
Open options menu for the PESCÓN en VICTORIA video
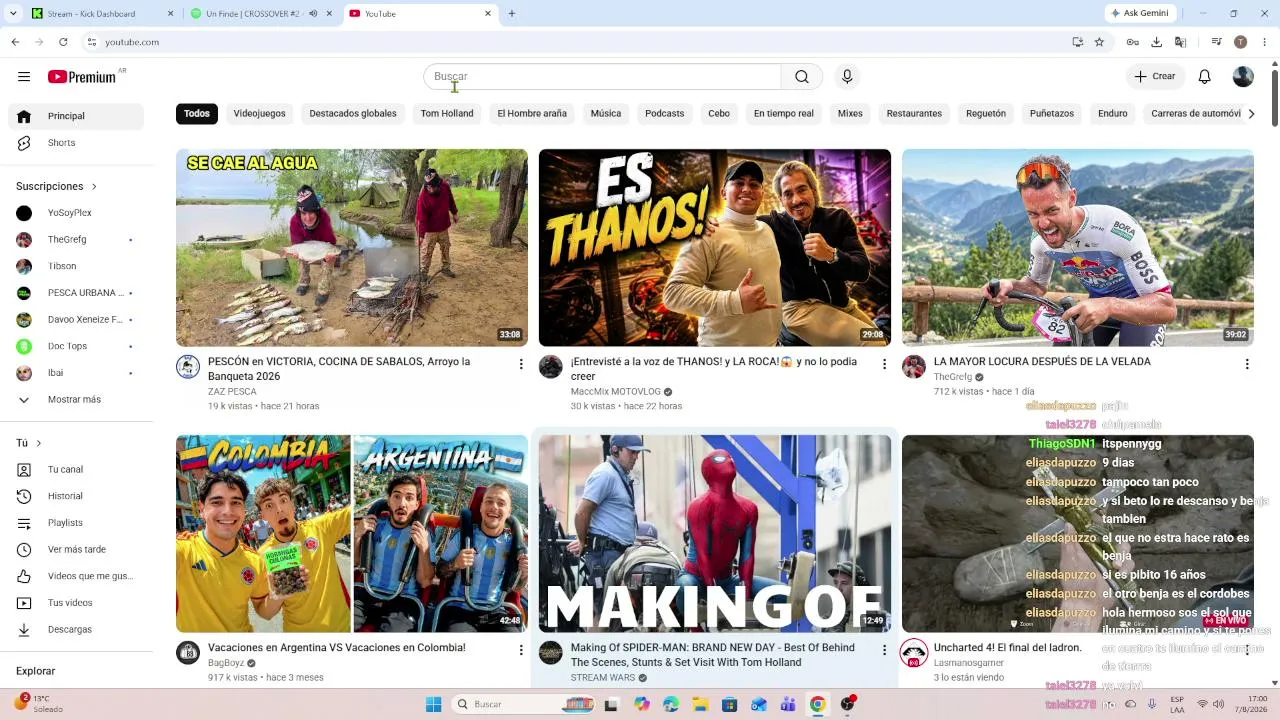click(521, 364)
